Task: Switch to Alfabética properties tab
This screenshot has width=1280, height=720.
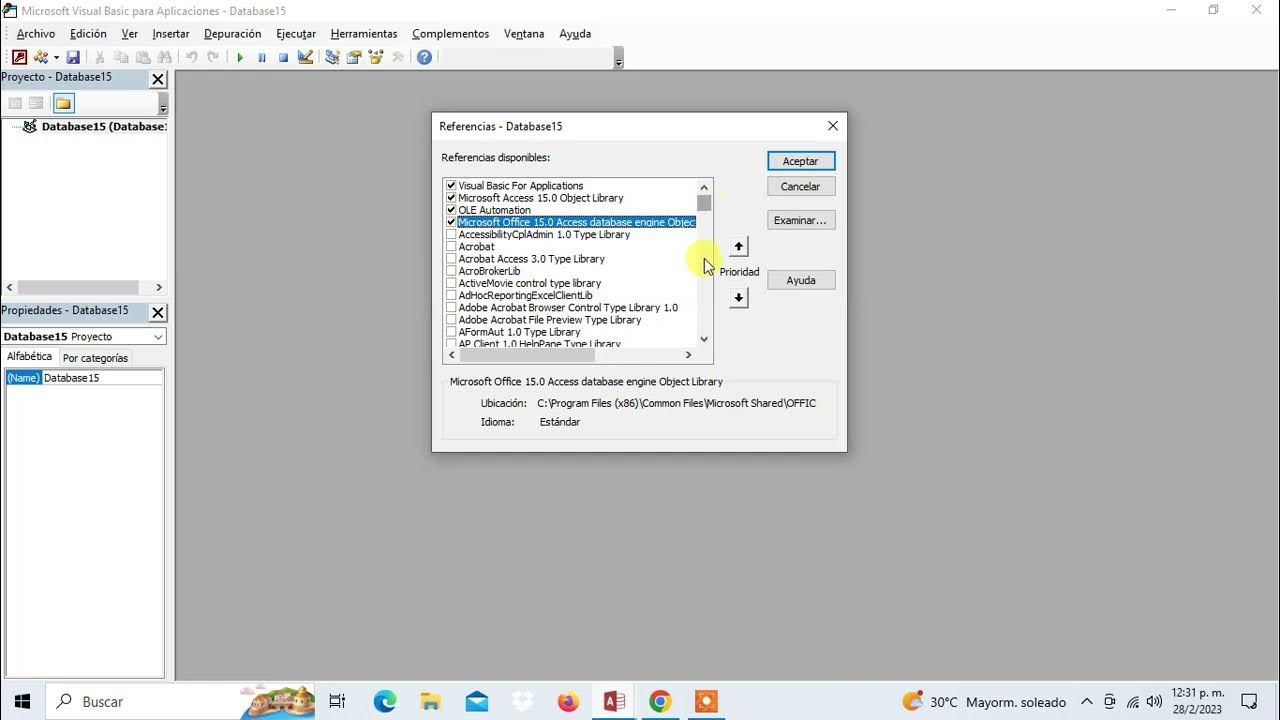Action: pos(29,357)
